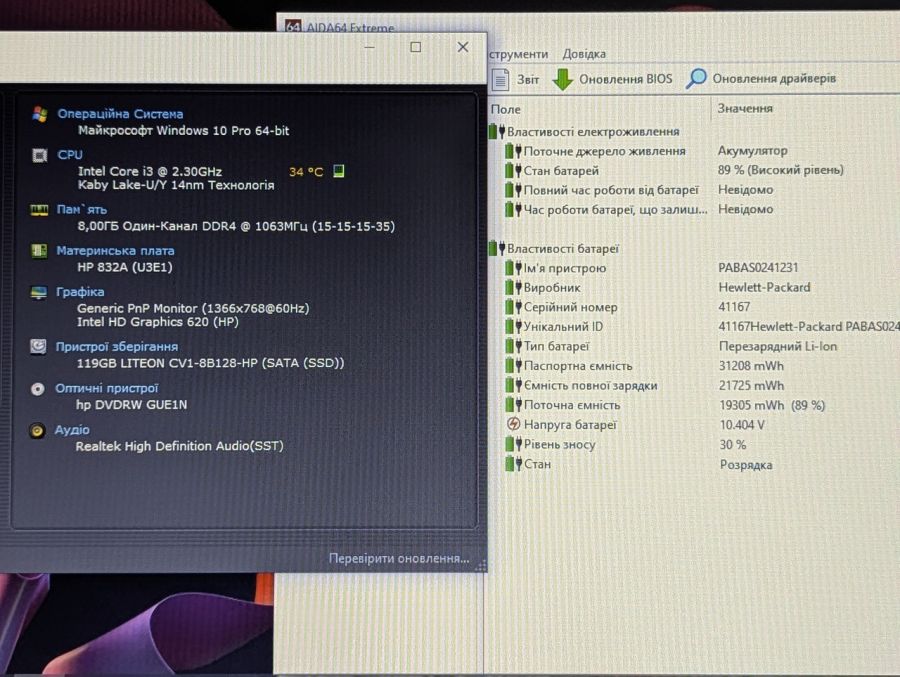
Task: Click the RAM stick icon beside Пам`ять
Action: 39,210
